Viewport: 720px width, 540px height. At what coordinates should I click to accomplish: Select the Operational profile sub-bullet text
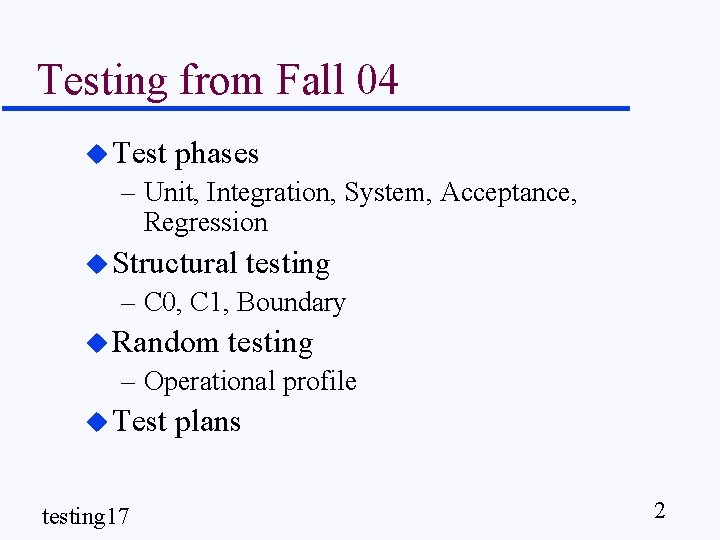[250, 381]
